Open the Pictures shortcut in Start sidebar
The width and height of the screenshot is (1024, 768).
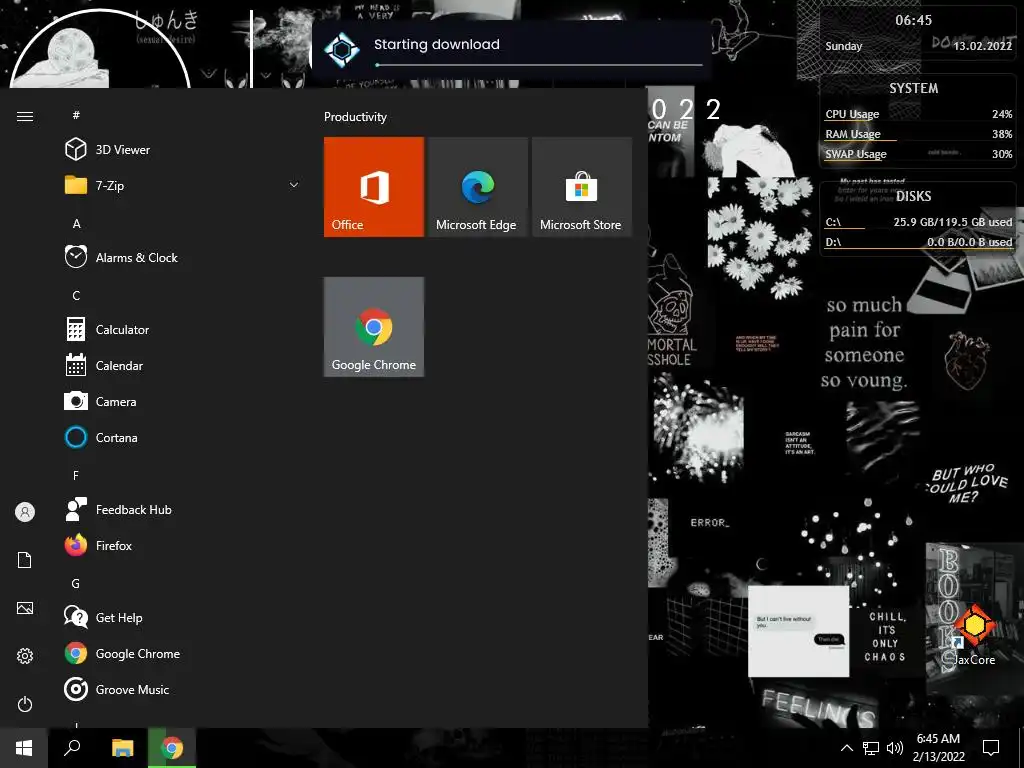coord(25,608)
